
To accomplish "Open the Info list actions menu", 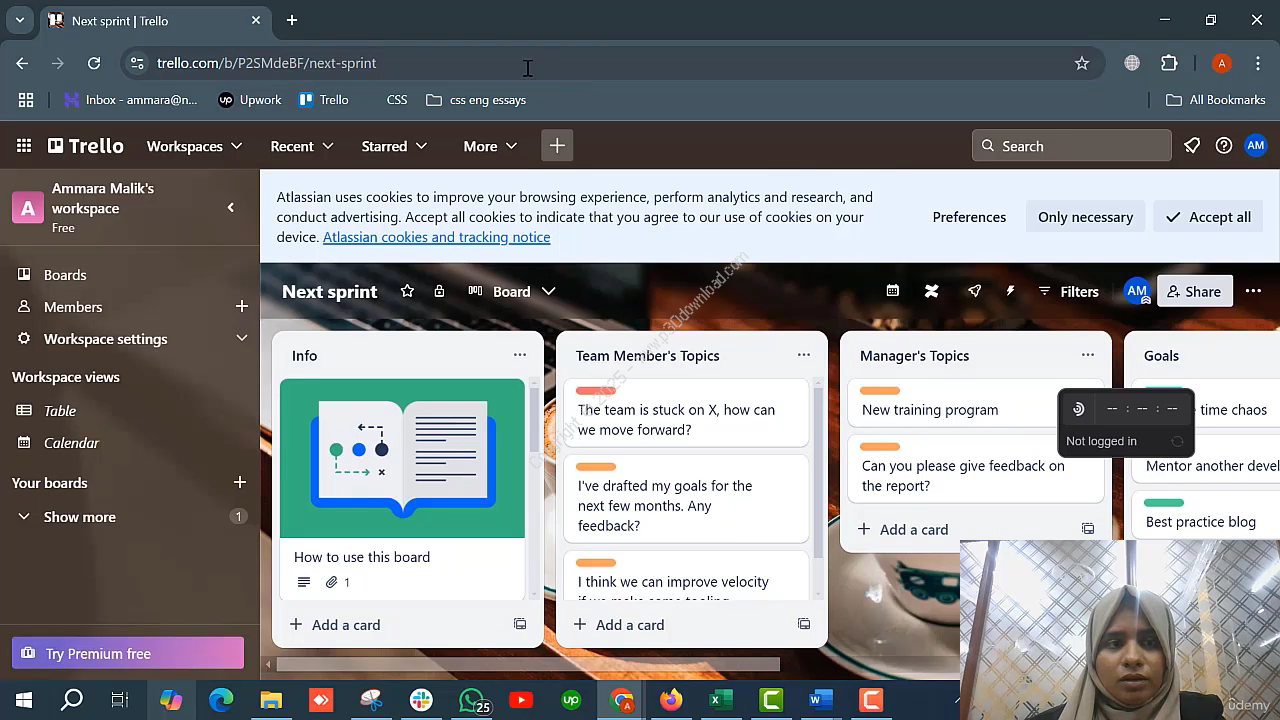I will [x=520, y=355].
